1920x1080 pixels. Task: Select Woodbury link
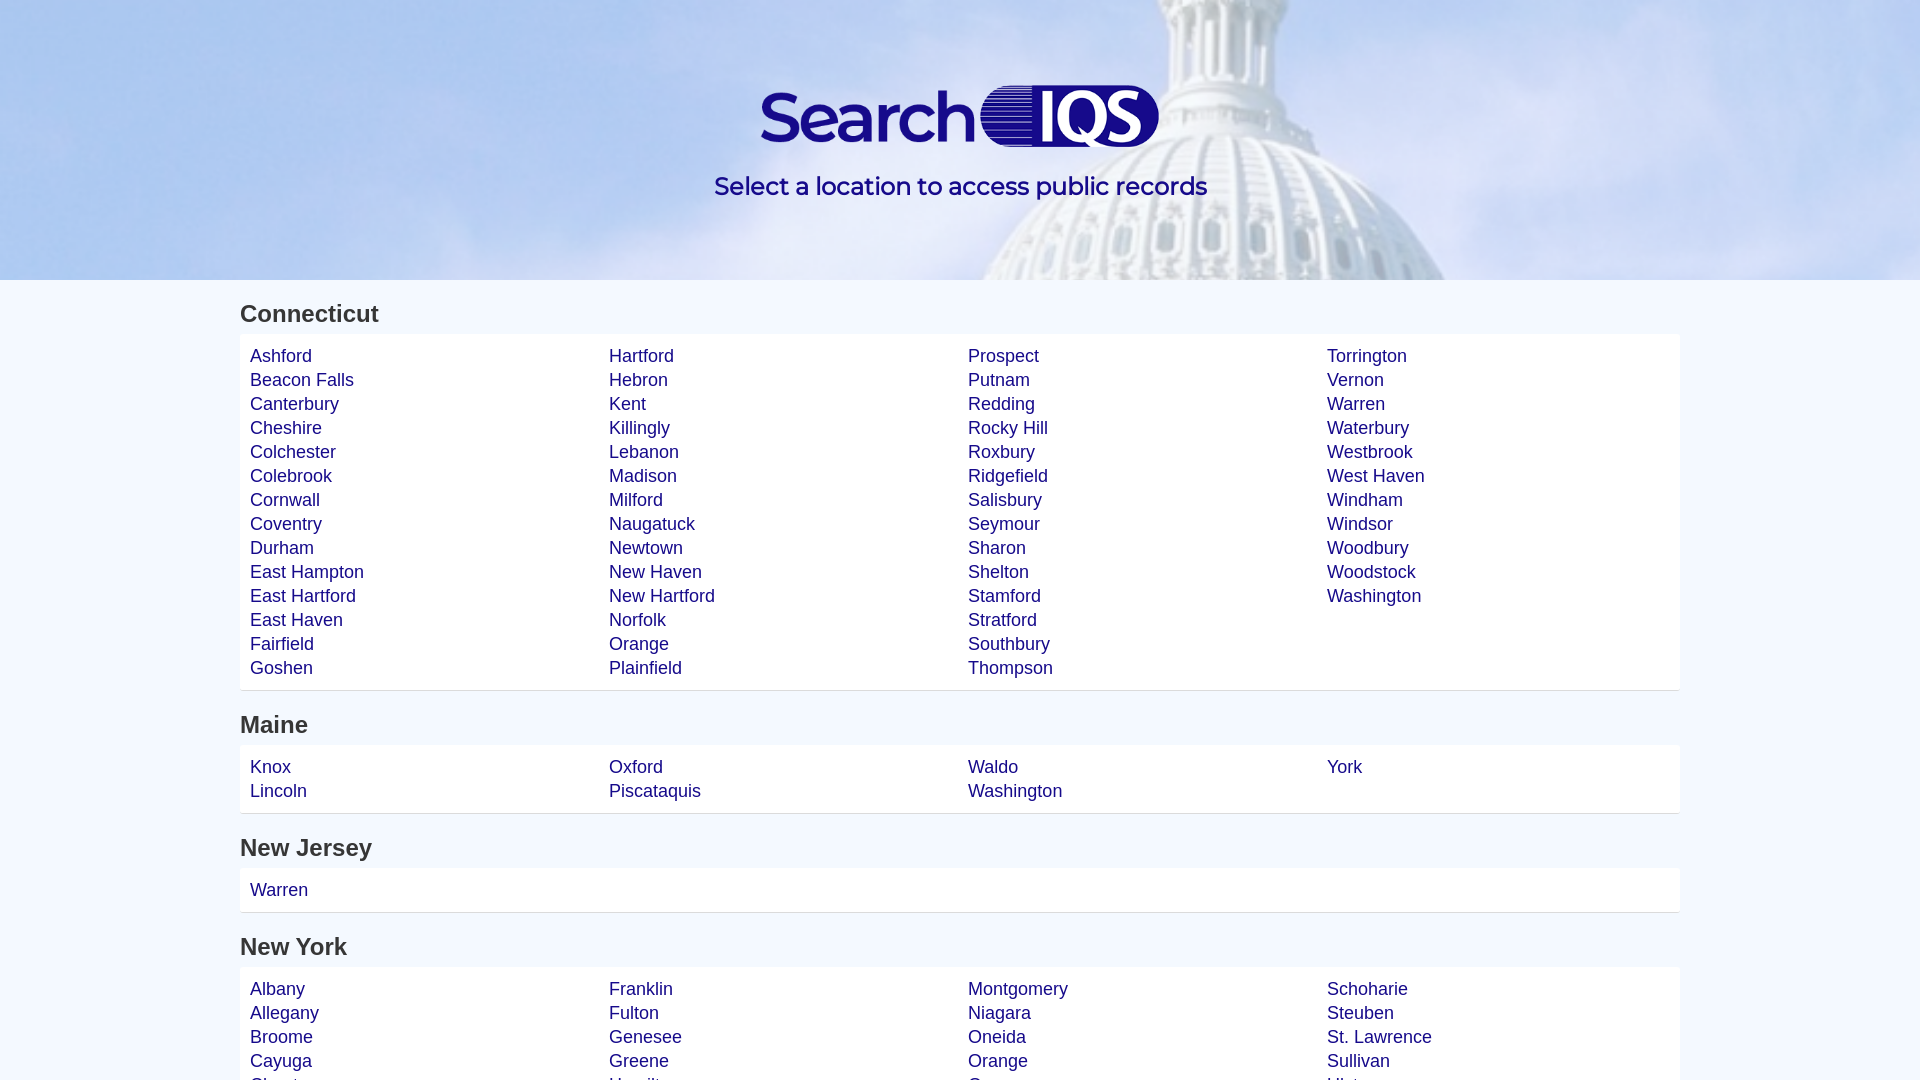coord(1368,548)
